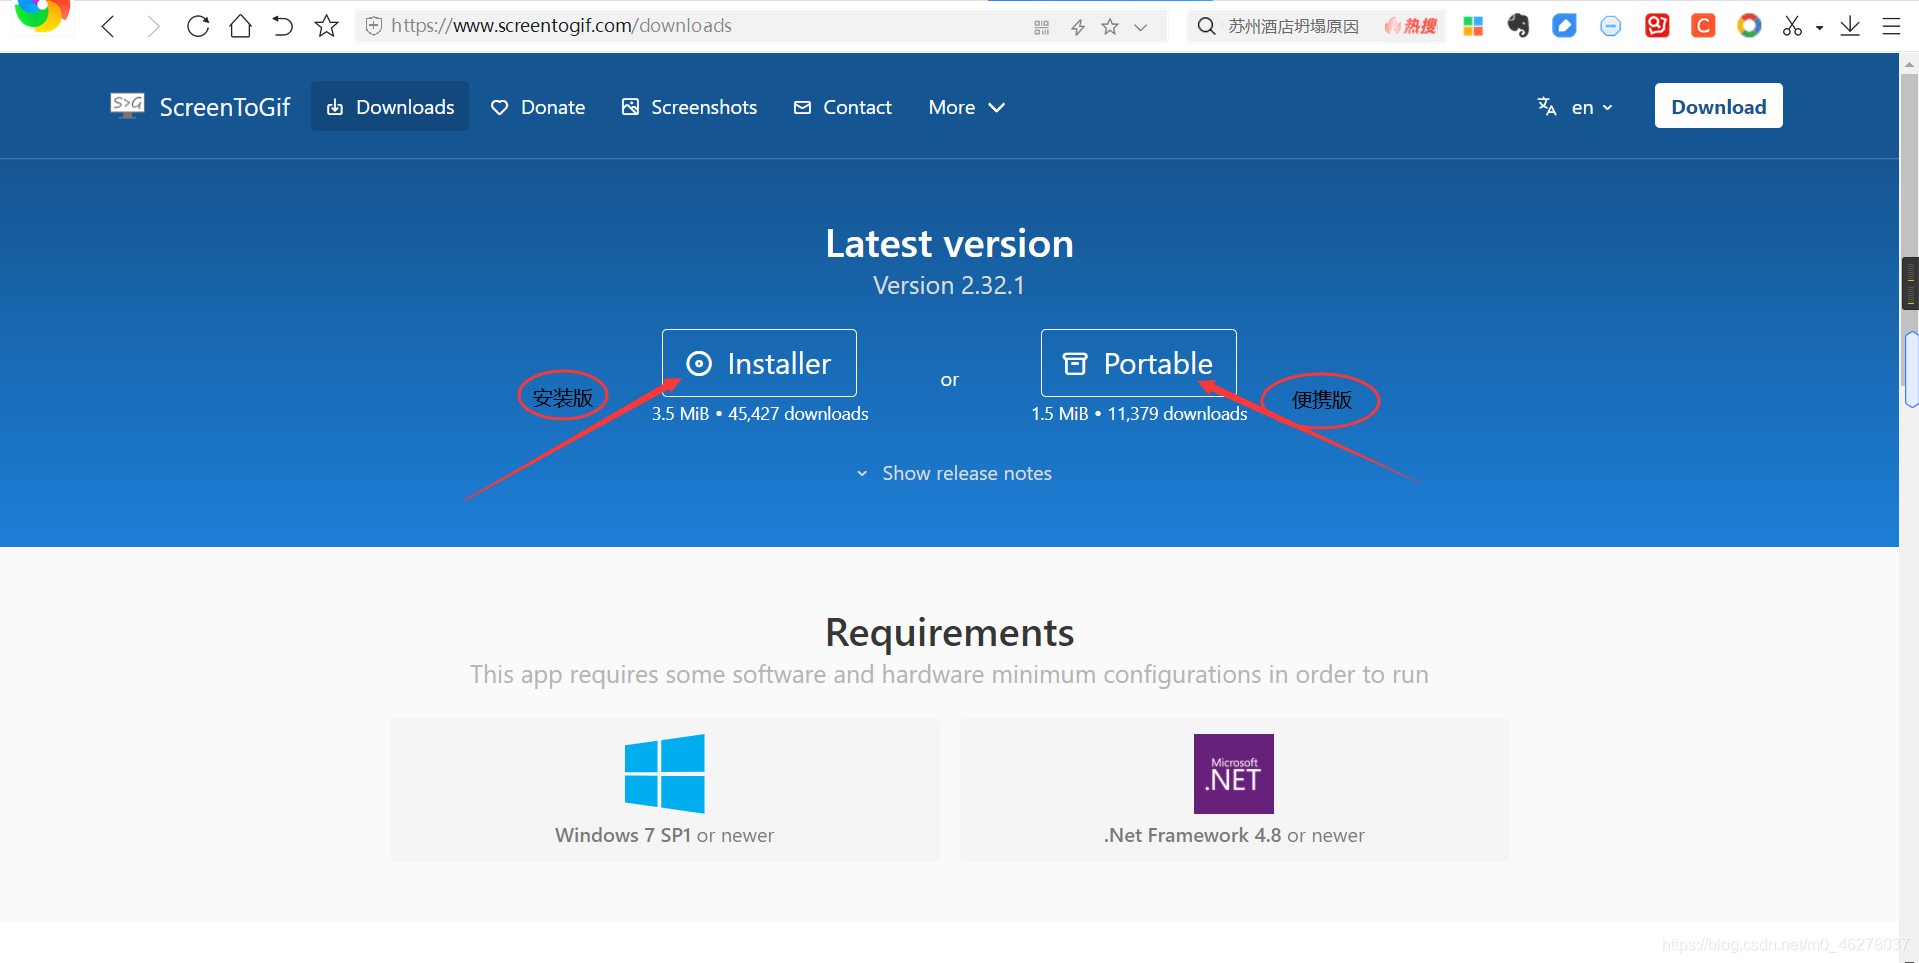The image size is (1919, 963).
Task: Open the blue pen note extension
Action: (1564, 26)
